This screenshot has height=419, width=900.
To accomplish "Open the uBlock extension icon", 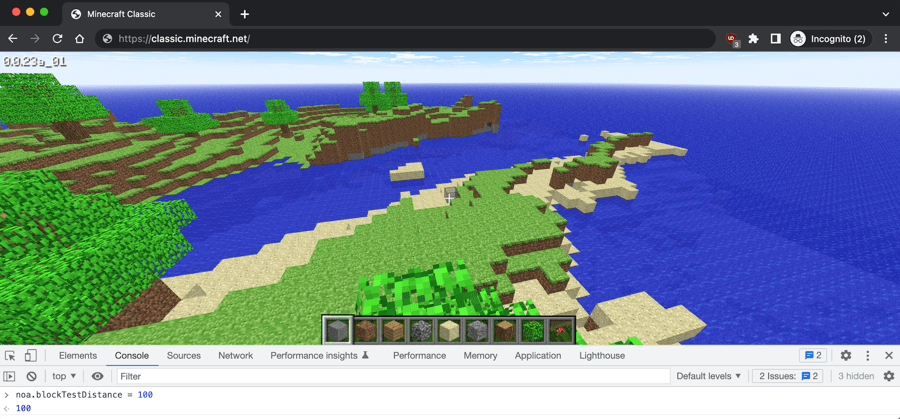I will [x=732, y=39].
